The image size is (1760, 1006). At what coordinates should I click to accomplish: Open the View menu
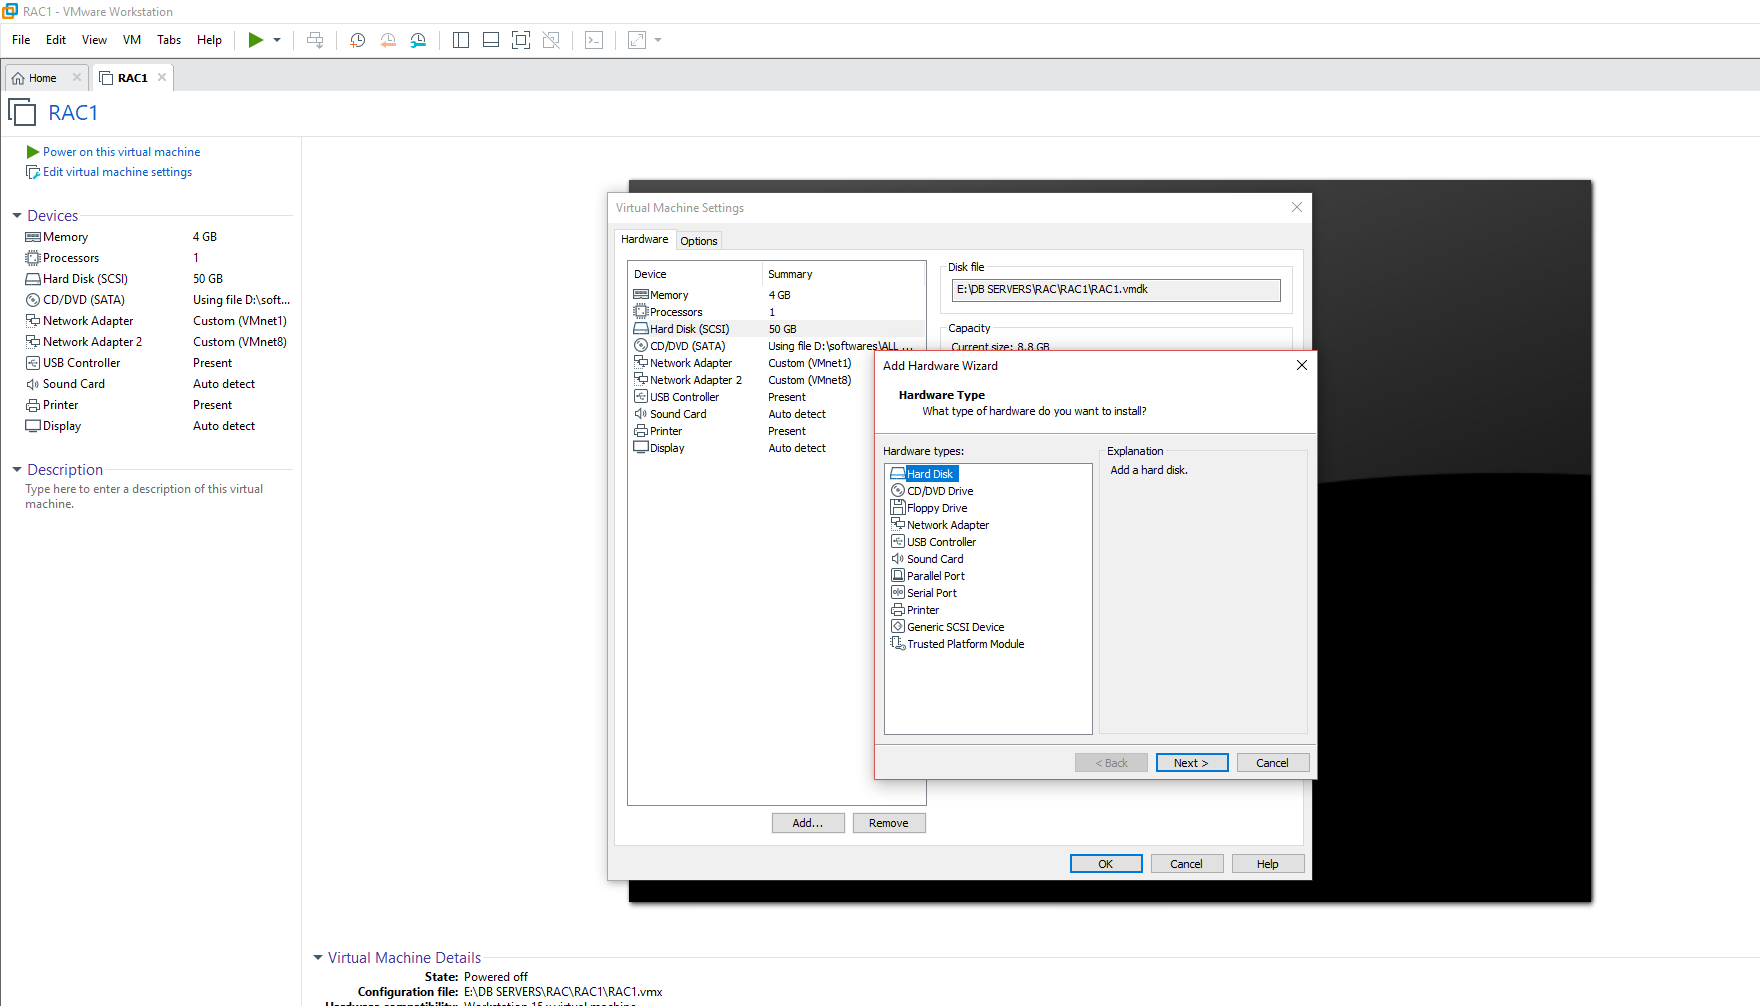(94, 40)
